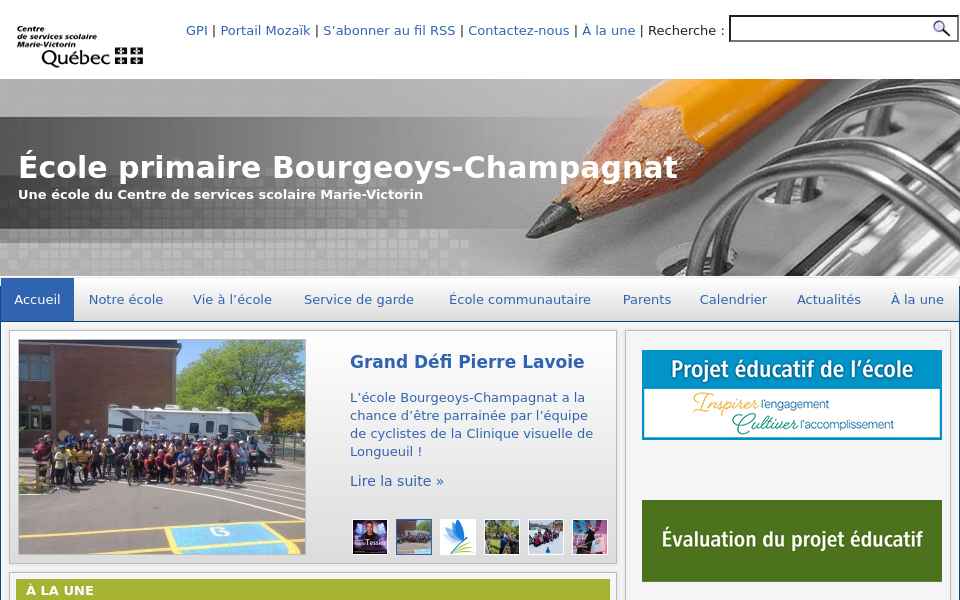Open the Contactez-nous link
This screenshot has height=600, width=960.
[518, 30]
